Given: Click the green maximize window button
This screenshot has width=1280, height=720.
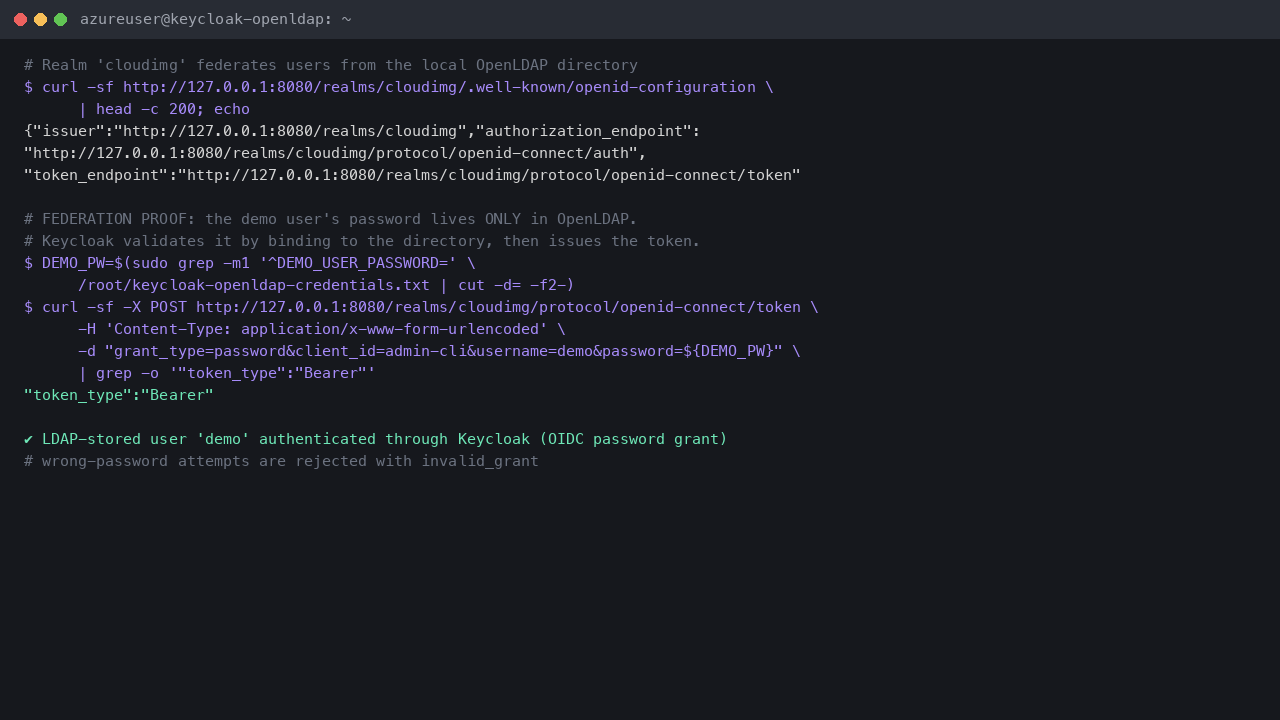Looking at the screenshot, I should click(60, 19).
